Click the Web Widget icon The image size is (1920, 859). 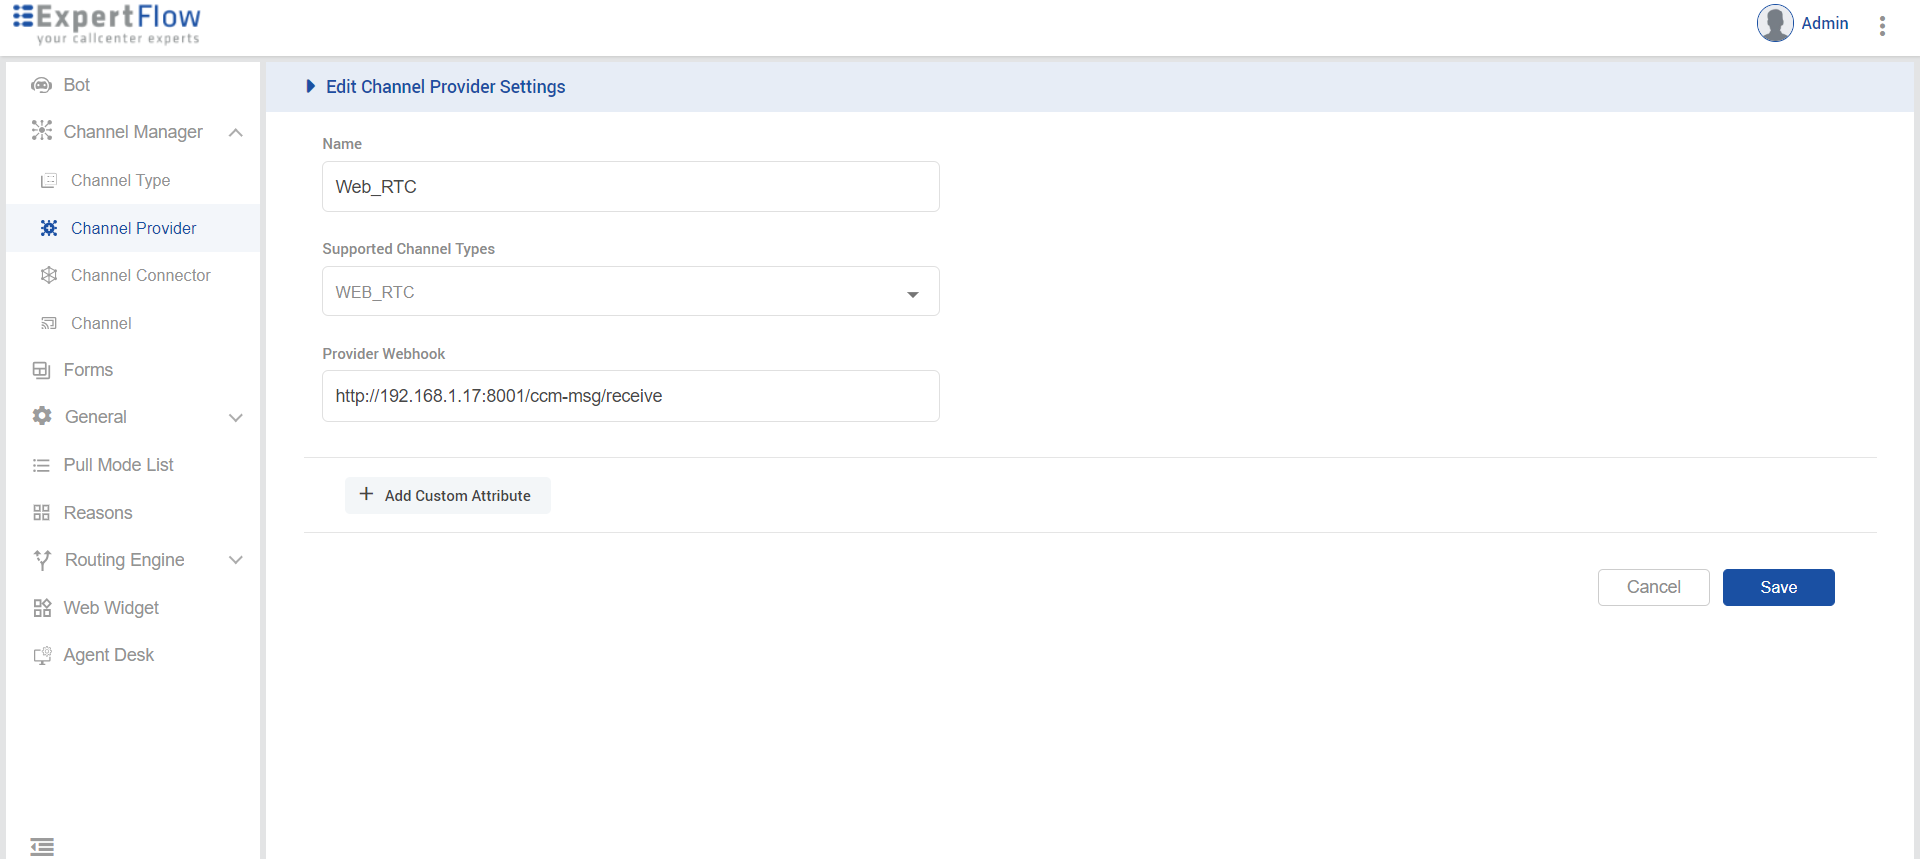click(42, 608)
